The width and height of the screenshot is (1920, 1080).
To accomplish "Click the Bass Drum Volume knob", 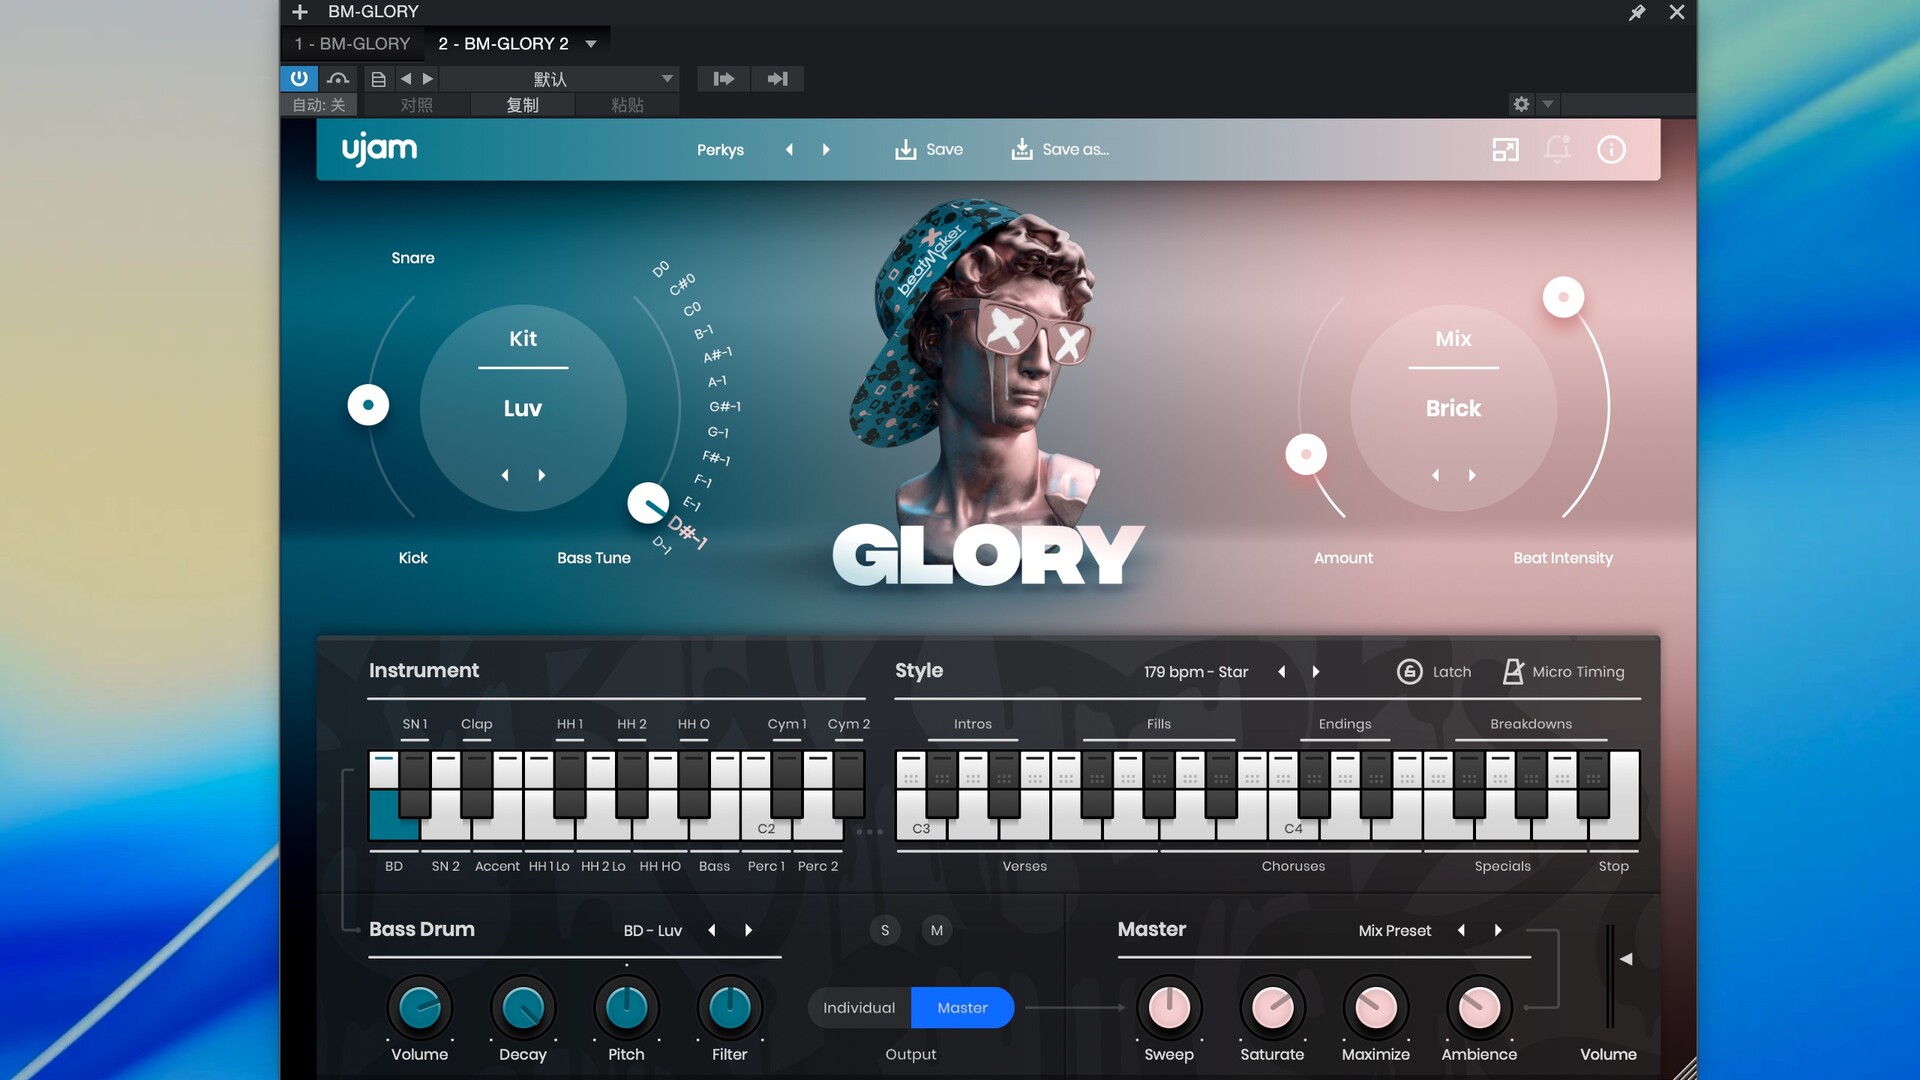I will pos(420,1007).
